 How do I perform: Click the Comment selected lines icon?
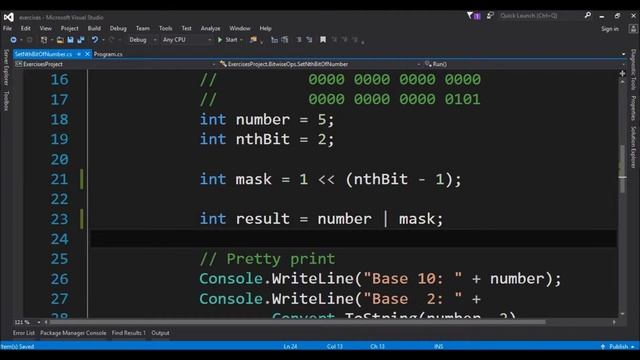pos(274,40)
